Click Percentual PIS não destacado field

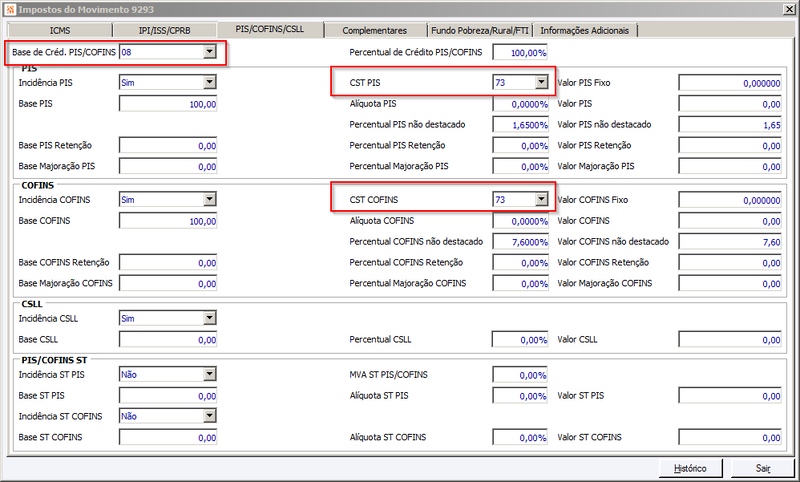coord(520,124)
